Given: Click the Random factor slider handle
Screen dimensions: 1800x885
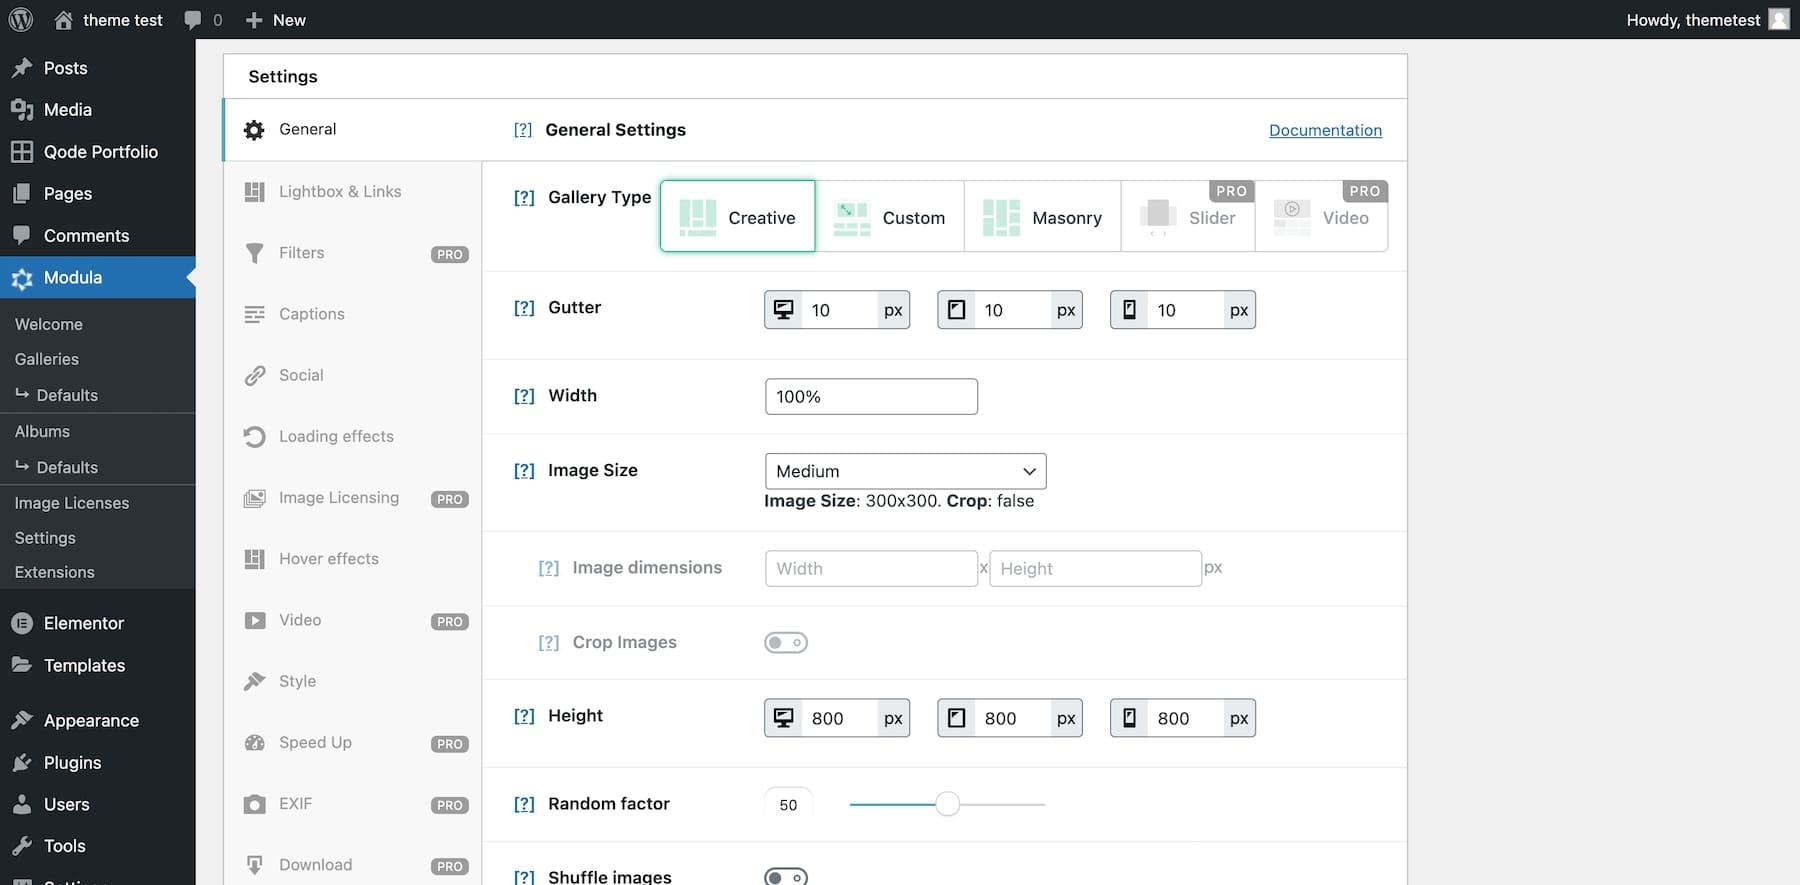Looking at the screenshot, I should (947, 804).
